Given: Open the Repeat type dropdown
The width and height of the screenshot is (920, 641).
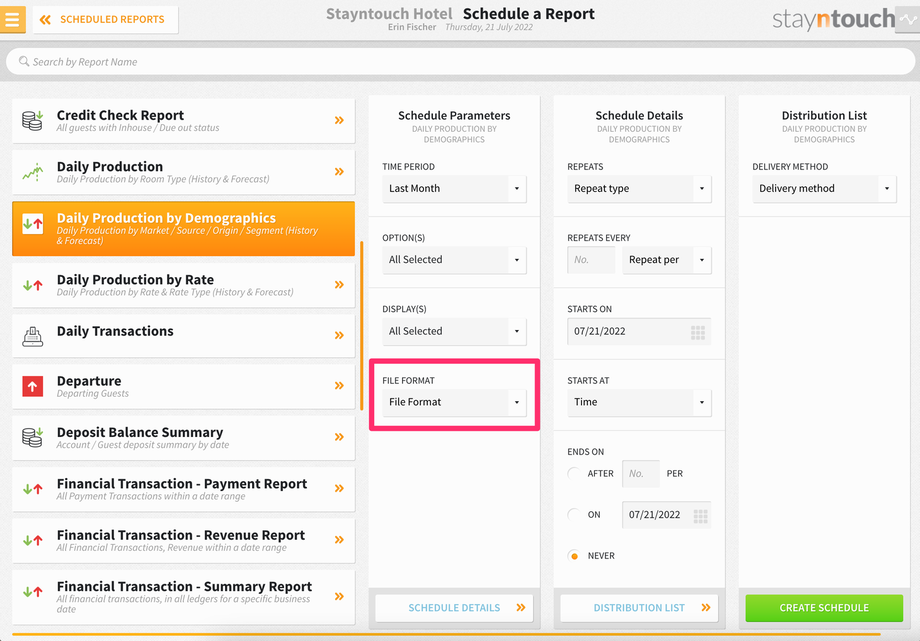Looking at the screenshot, I should point(639,188).
